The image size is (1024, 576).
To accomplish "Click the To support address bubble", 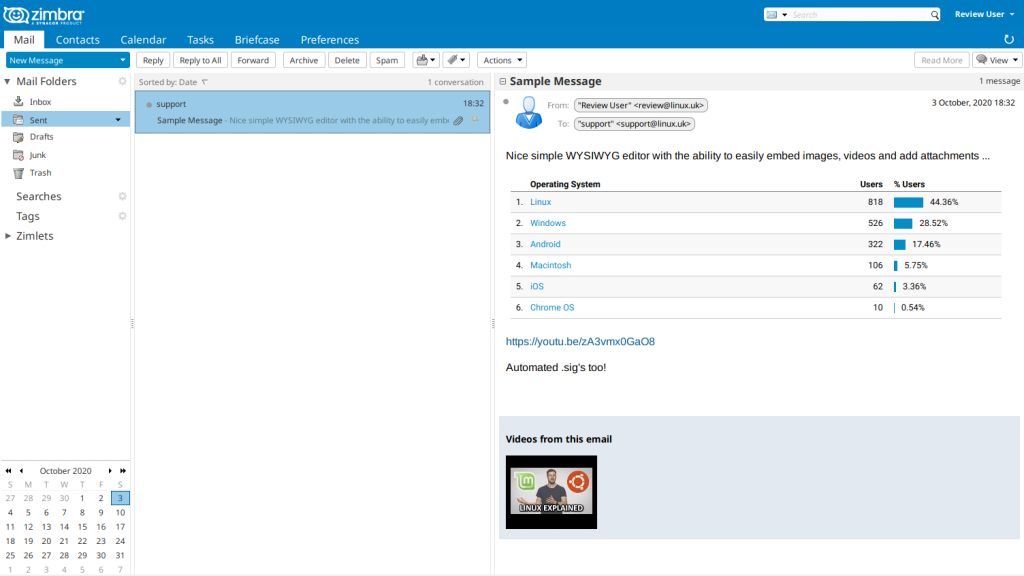I will [634, 123].
